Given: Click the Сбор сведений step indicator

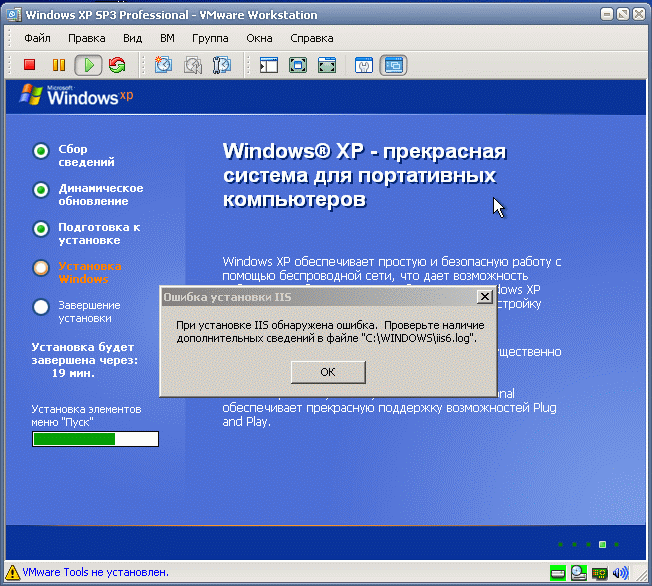Looking at the screenshot, I should 41,151.
